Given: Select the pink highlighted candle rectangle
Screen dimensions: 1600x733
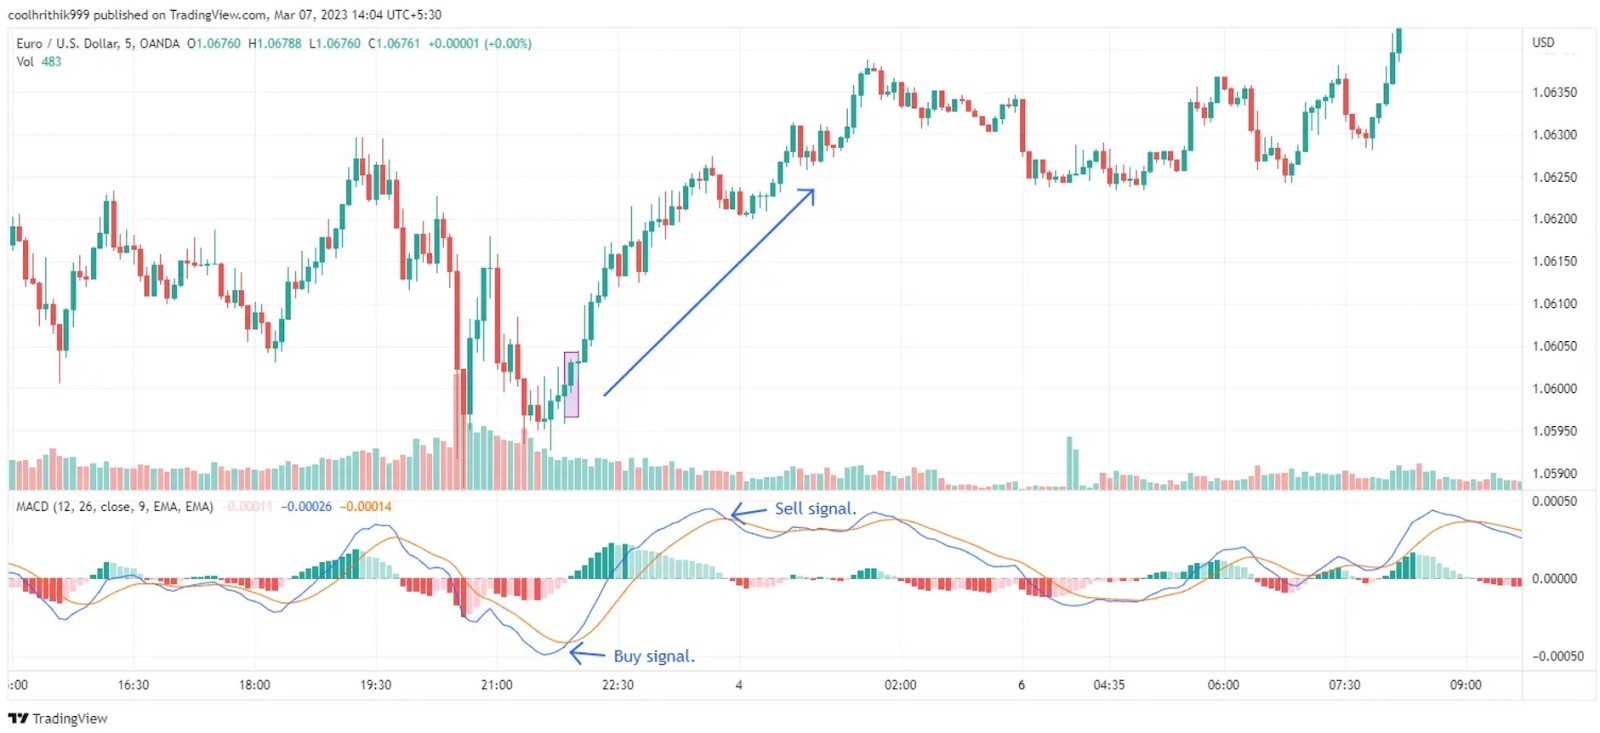Looking at the screenshot, I should point(571,384).
